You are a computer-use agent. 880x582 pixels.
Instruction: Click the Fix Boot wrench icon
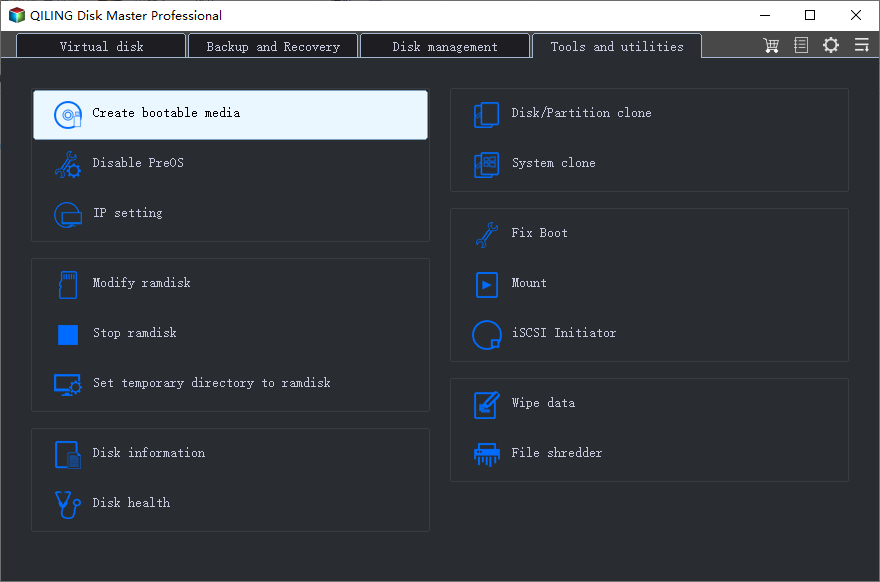click(487, 235)
